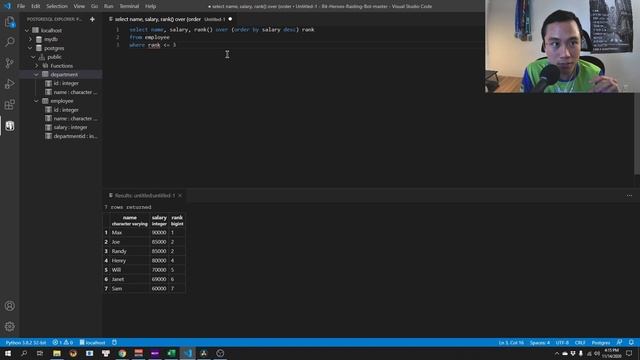Image resolution: width=640 pixels, height=360 pixels.
Task: Click the editor vertical scrollbar
Action: 638,100
